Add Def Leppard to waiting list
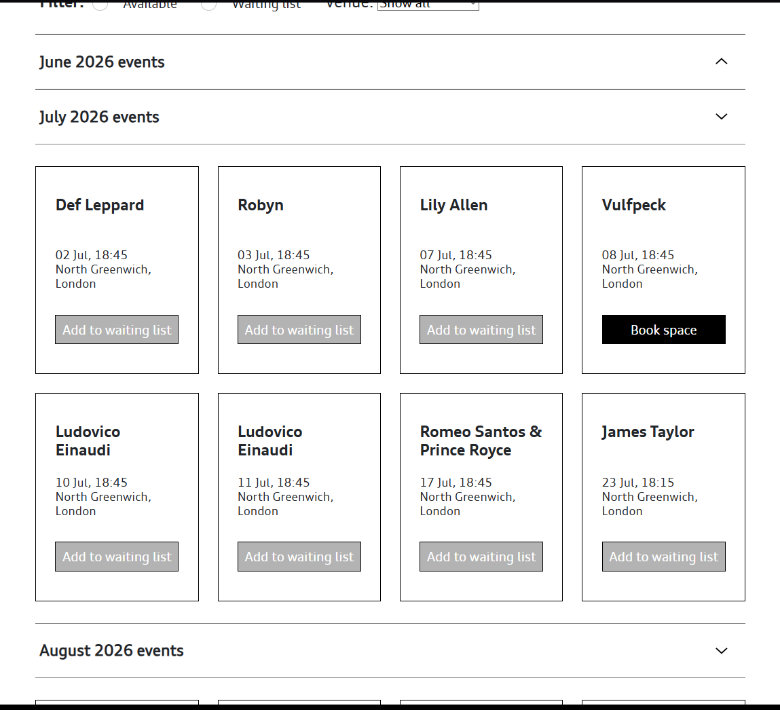This screenshot has width=780, height=710. 117,329
